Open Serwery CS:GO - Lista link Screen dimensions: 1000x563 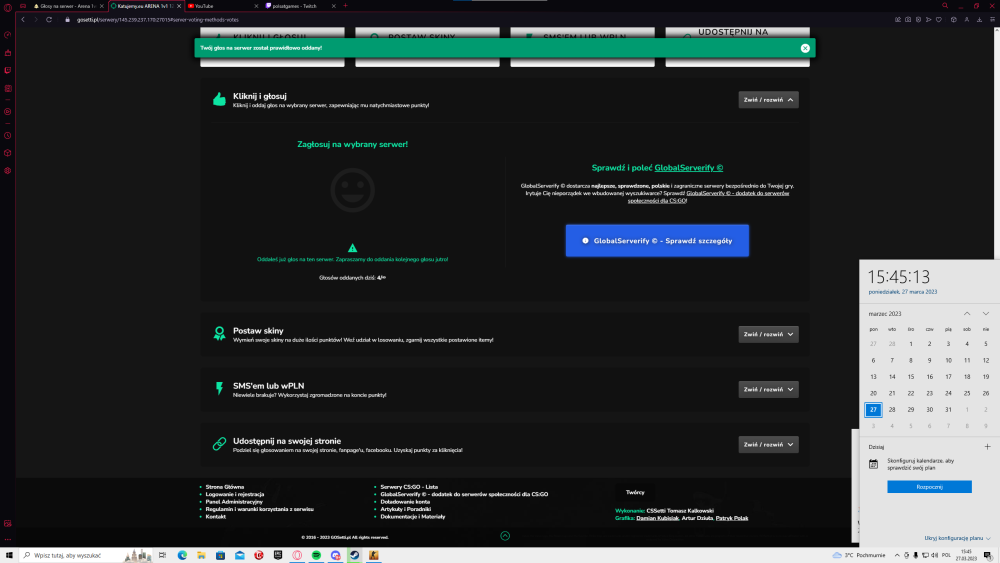pyautogui.click(x=409, y=486)
